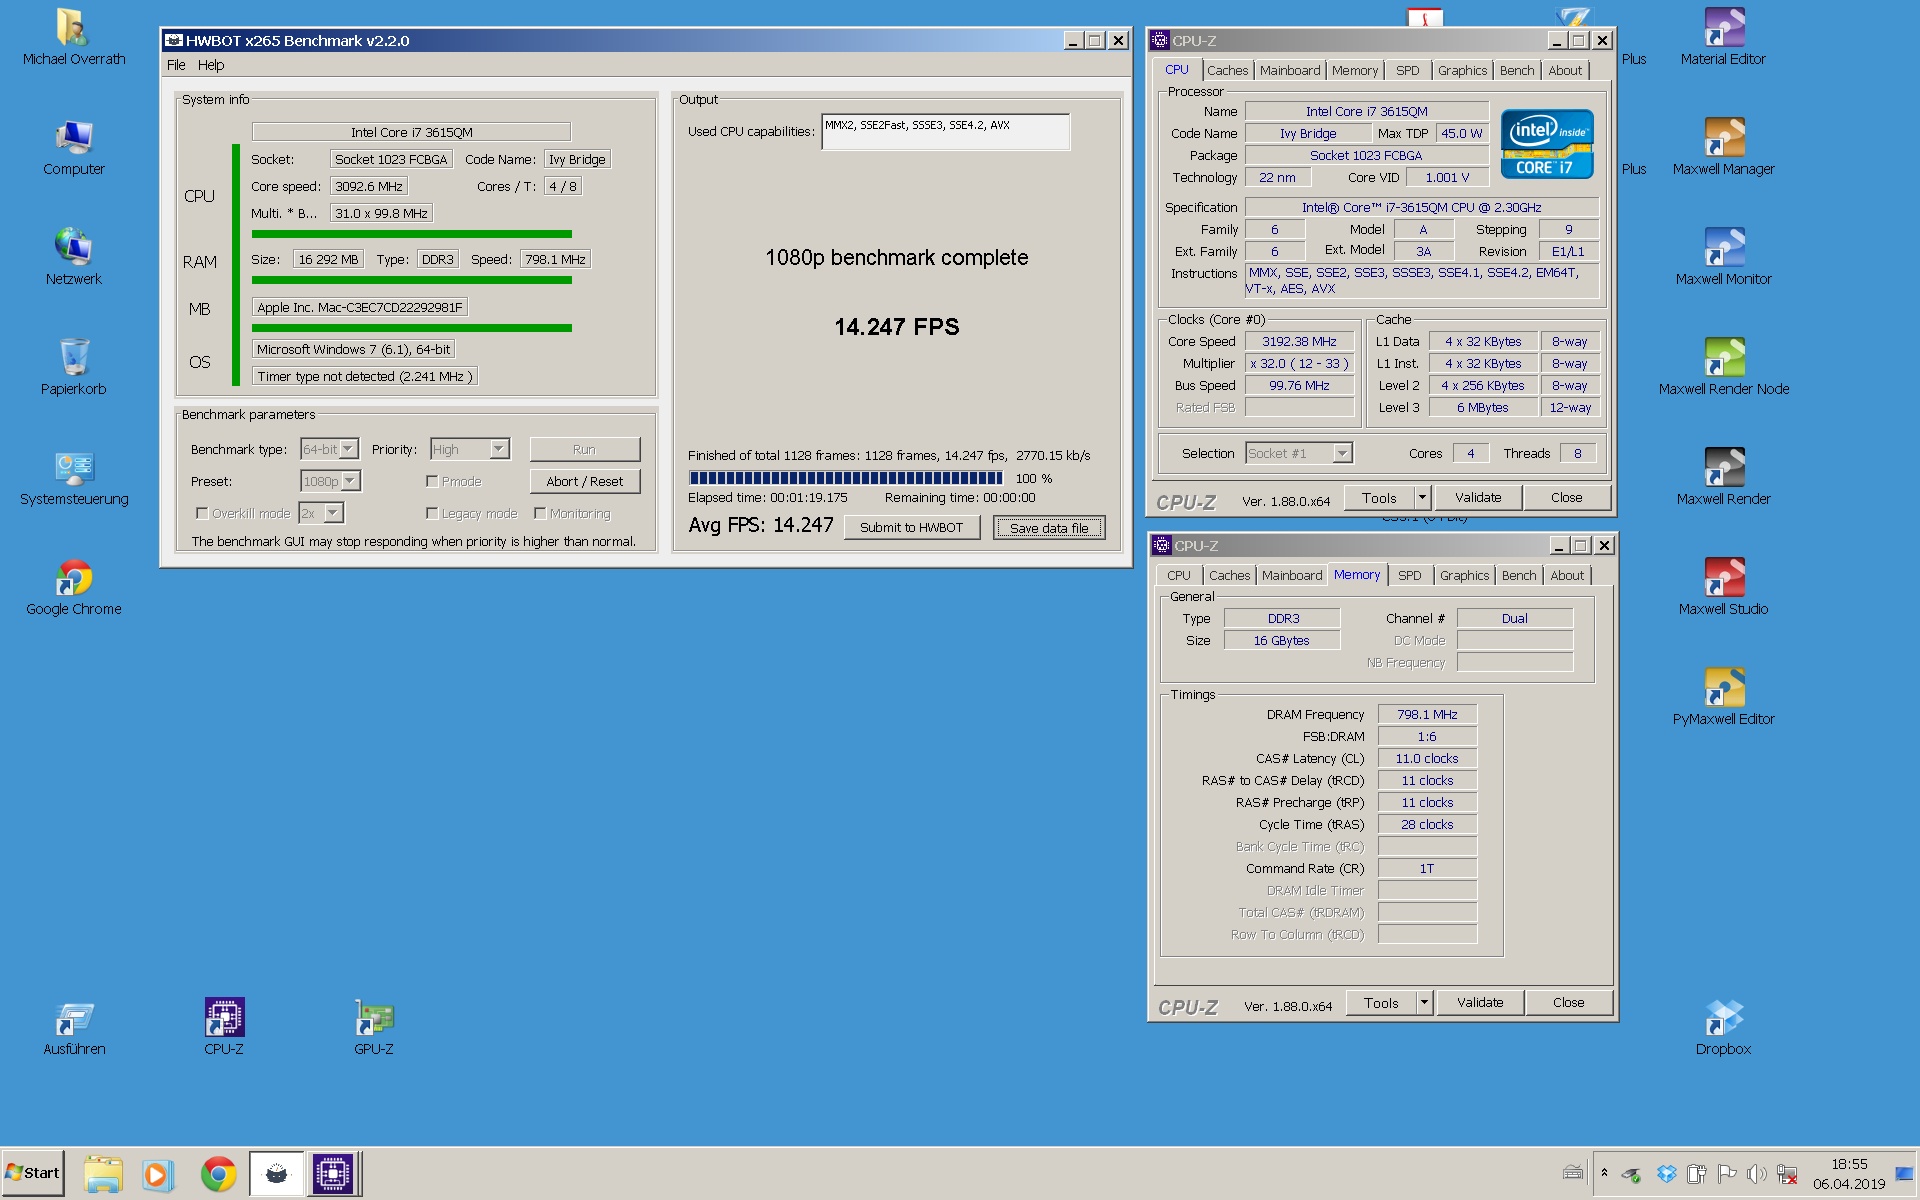Switch to HWBOT benchmark taskbar button
The height and width of the screenshot is (1200, 1920).
[276, 1174]
